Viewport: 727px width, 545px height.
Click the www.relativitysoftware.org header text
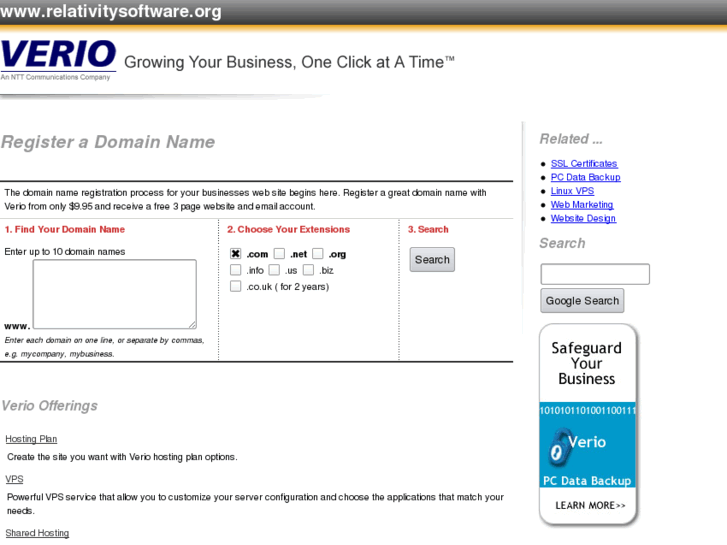pyautogui.click(x=111, y=11)
